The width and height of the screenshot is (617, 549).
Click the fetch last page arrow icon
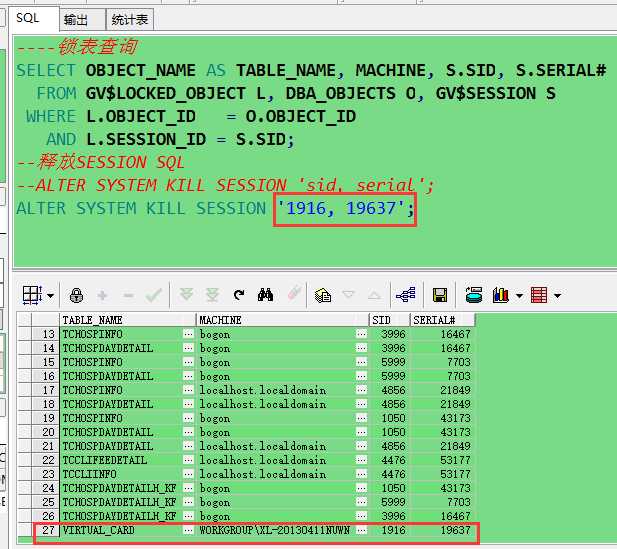212,295
